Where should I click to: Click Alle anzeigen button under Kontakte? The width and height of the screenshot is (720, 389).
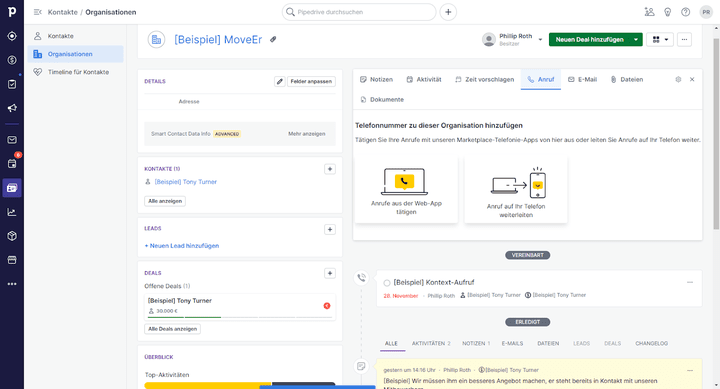coord(165,201)
